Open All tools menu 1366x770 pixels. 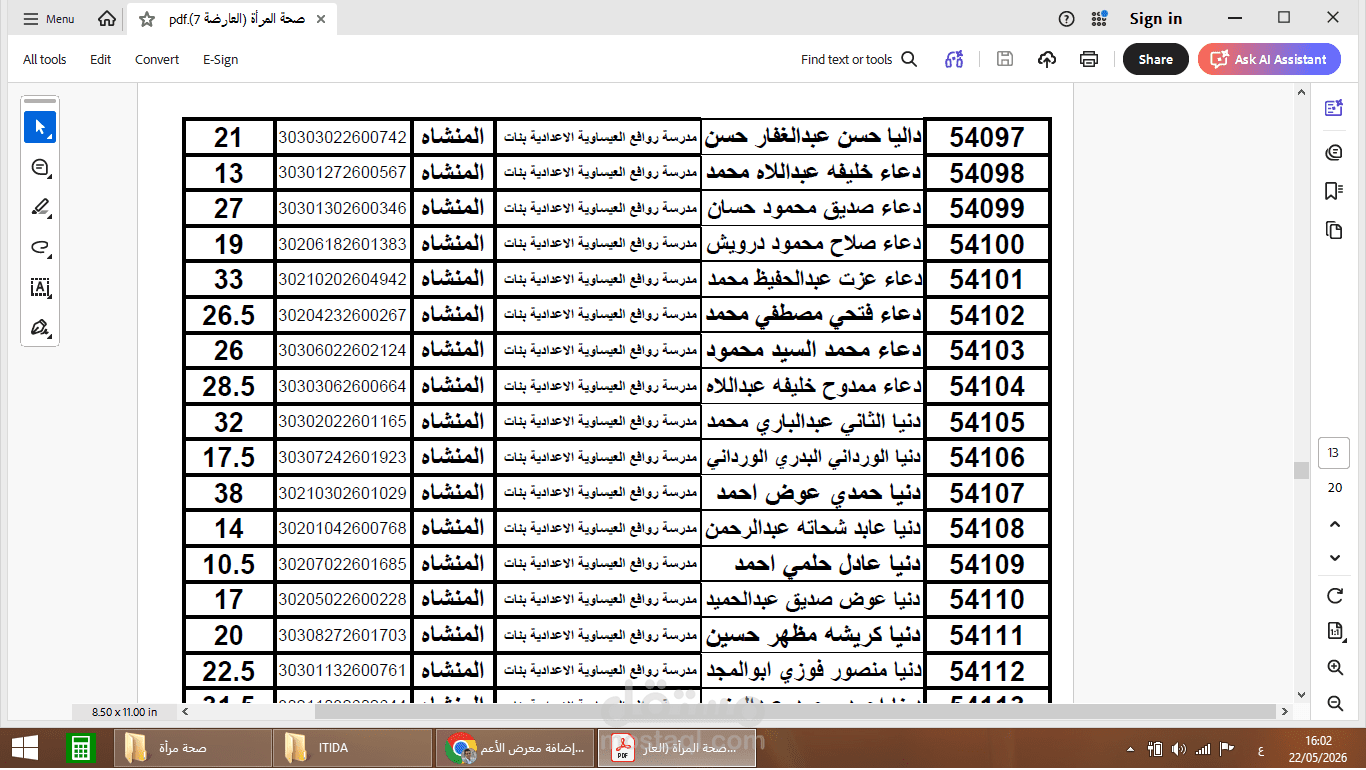[45, 59]
